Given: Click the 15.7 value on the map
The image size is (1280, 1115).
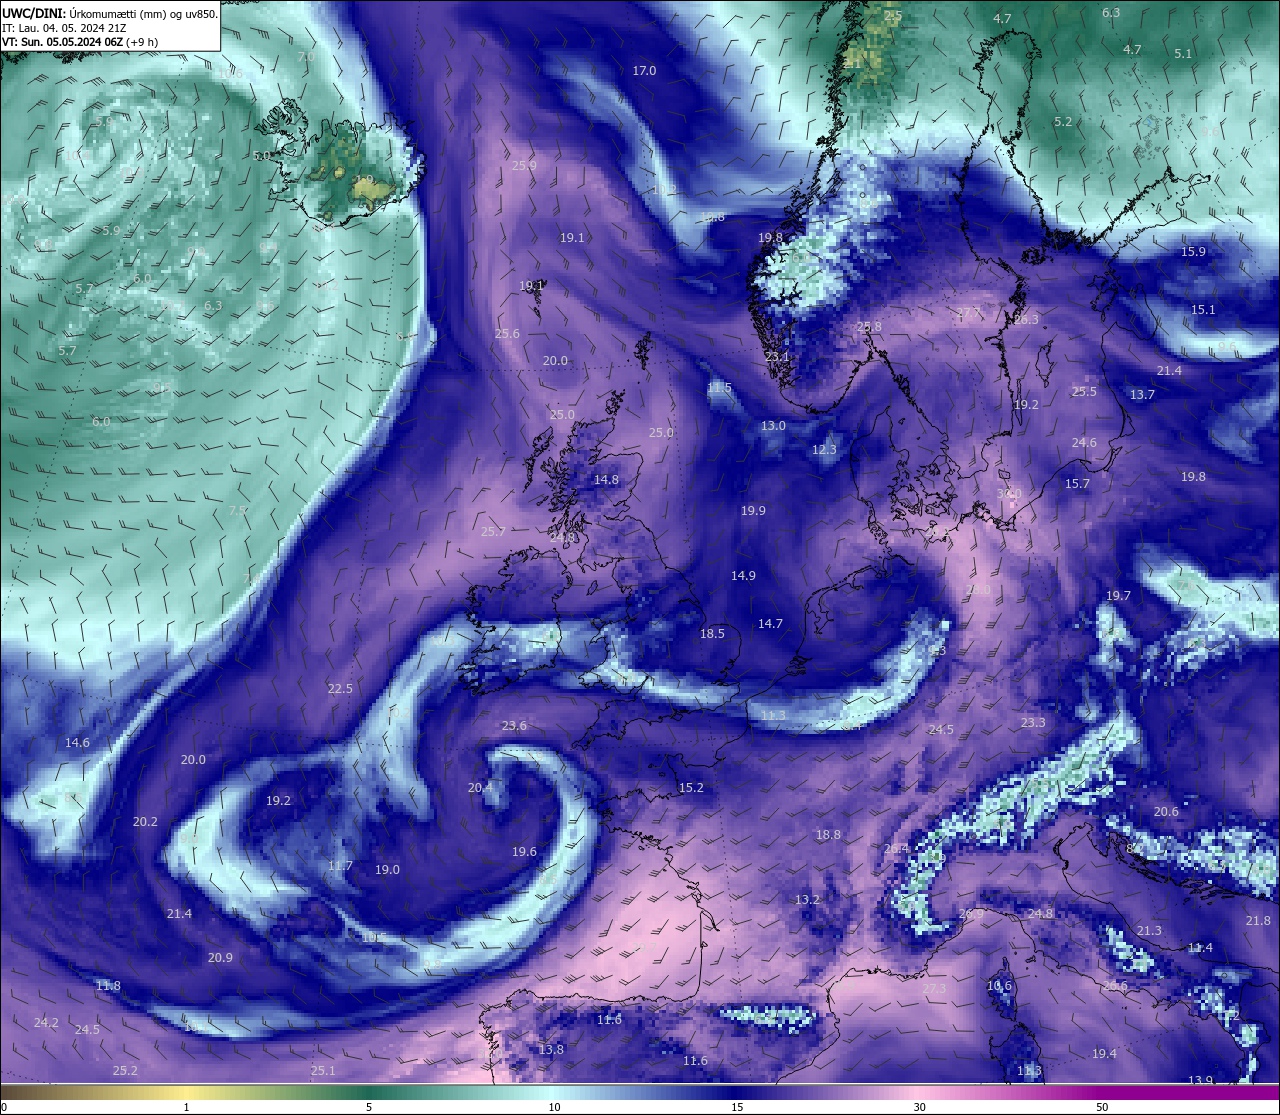Looking at the screenshot, I should coord(1077,484).
